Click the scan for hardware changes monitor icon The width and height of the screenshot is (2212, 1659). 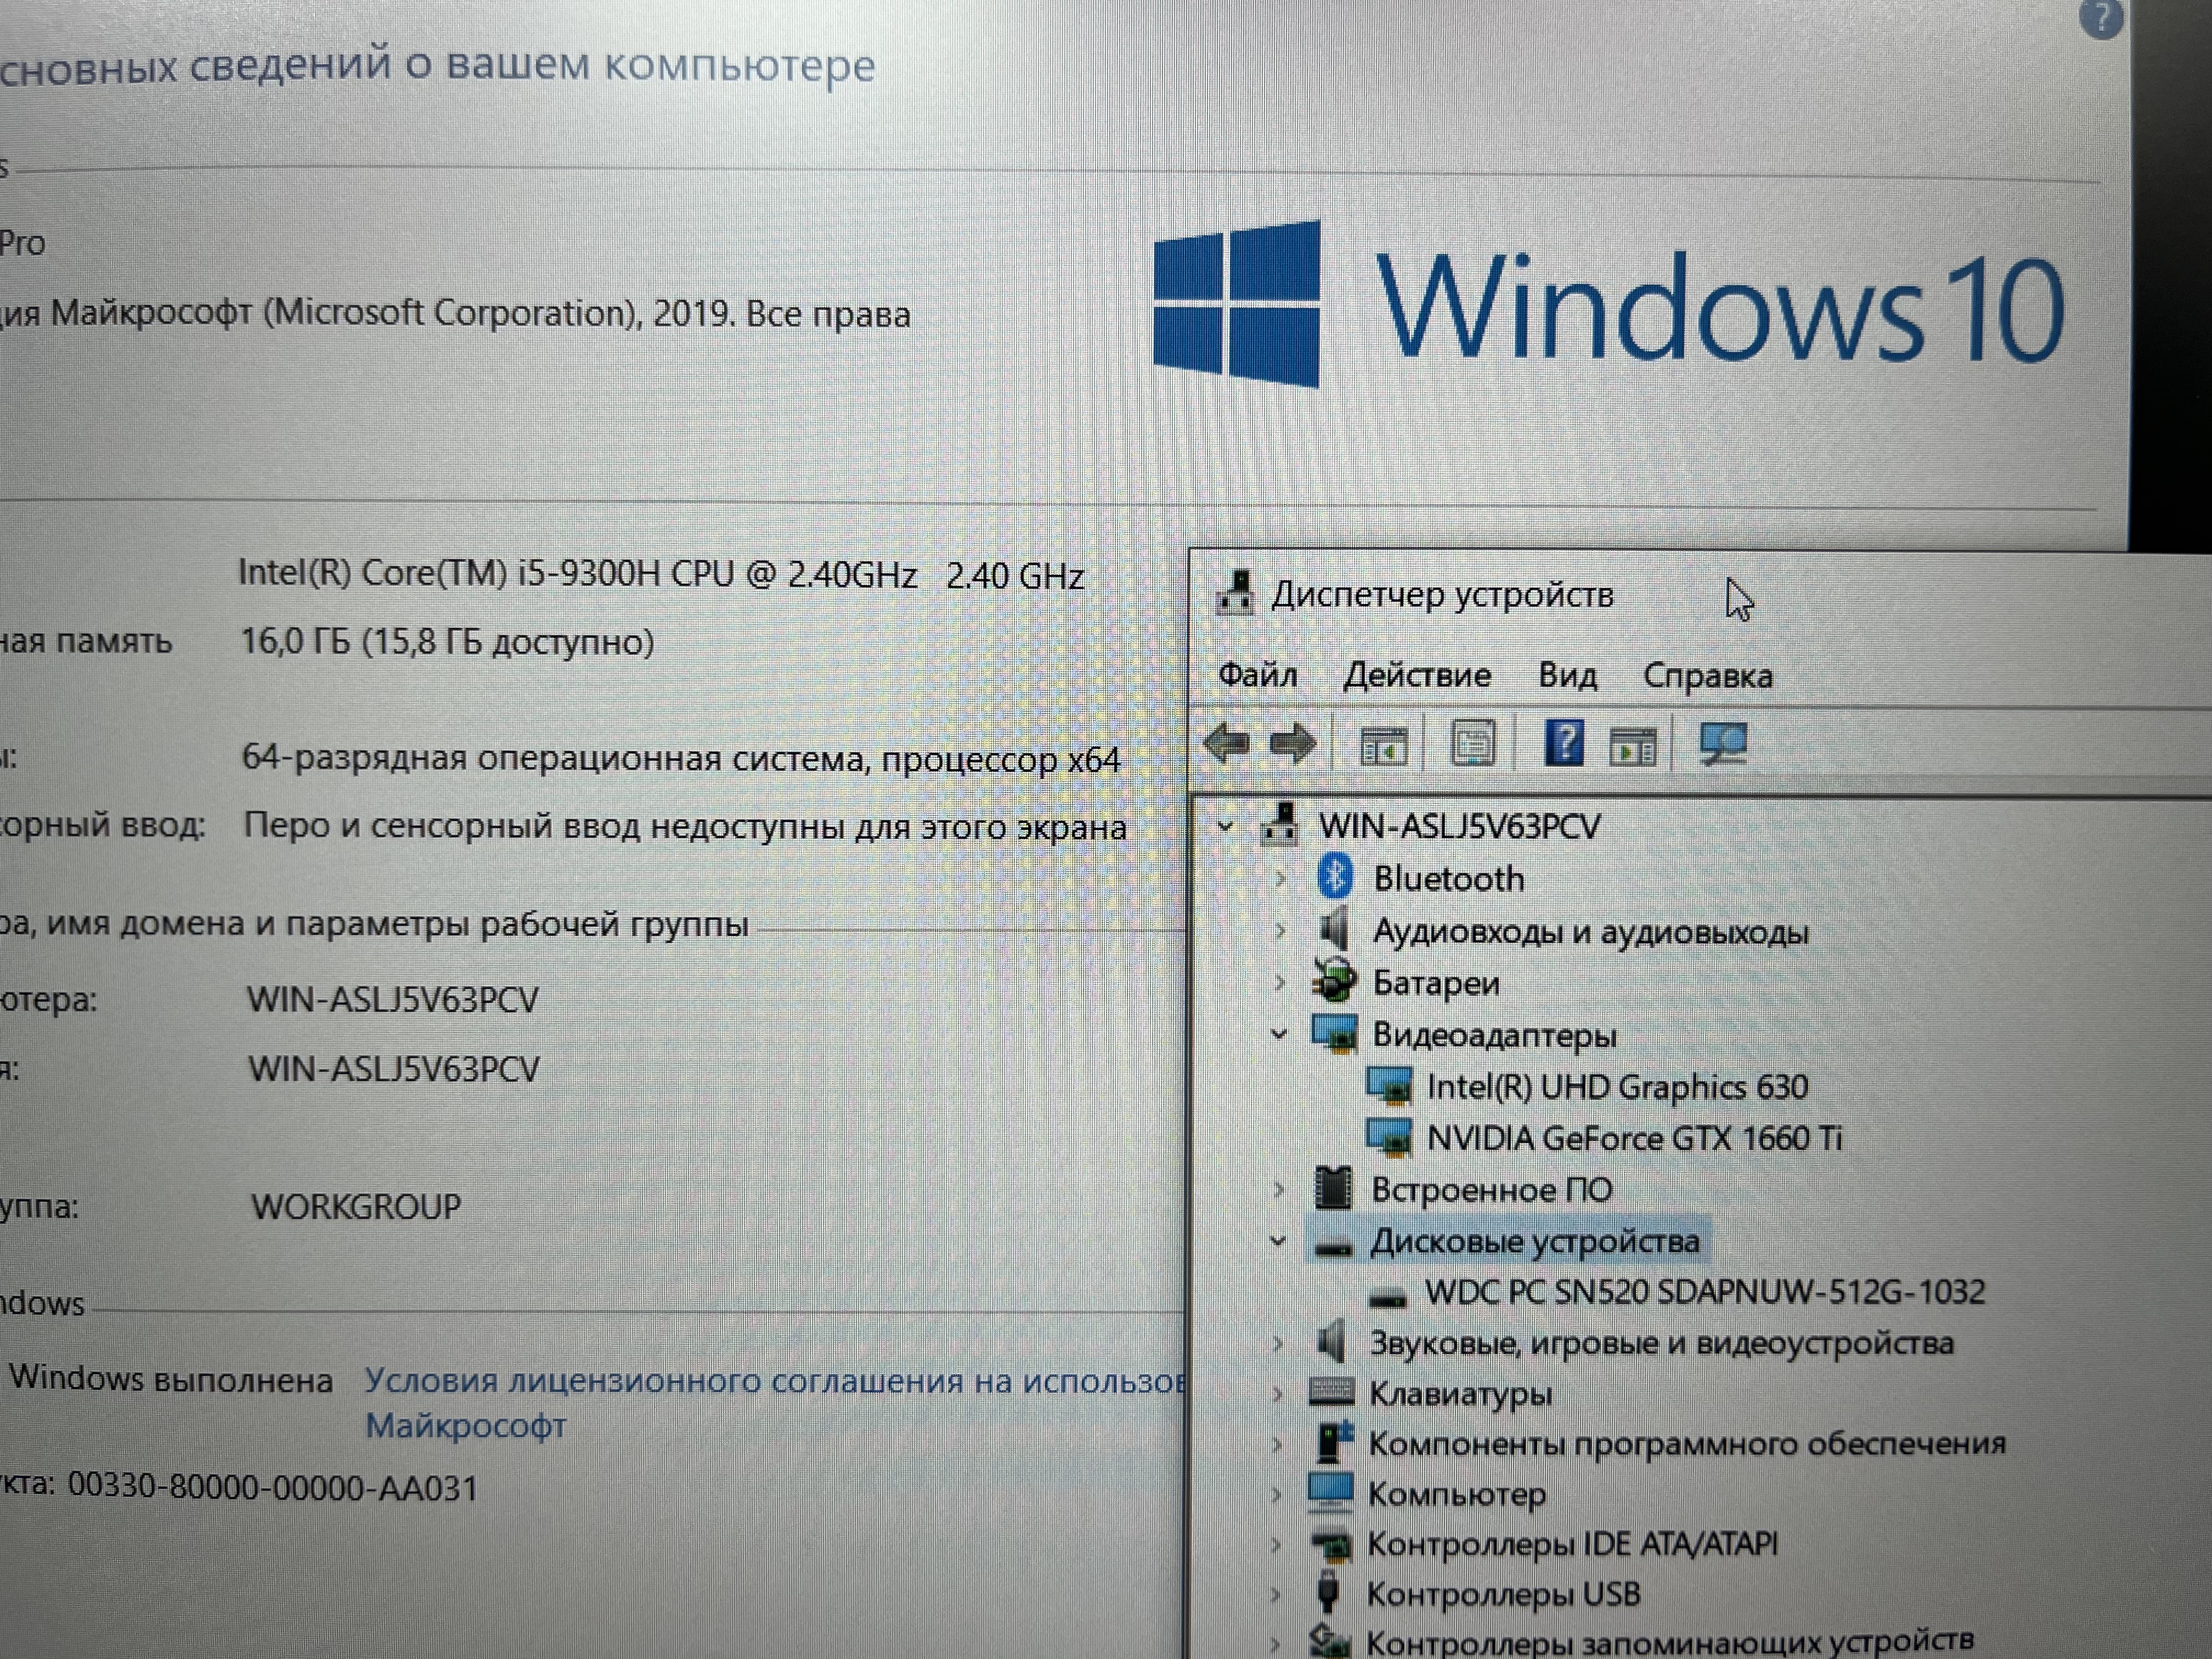pos(1723,745)
